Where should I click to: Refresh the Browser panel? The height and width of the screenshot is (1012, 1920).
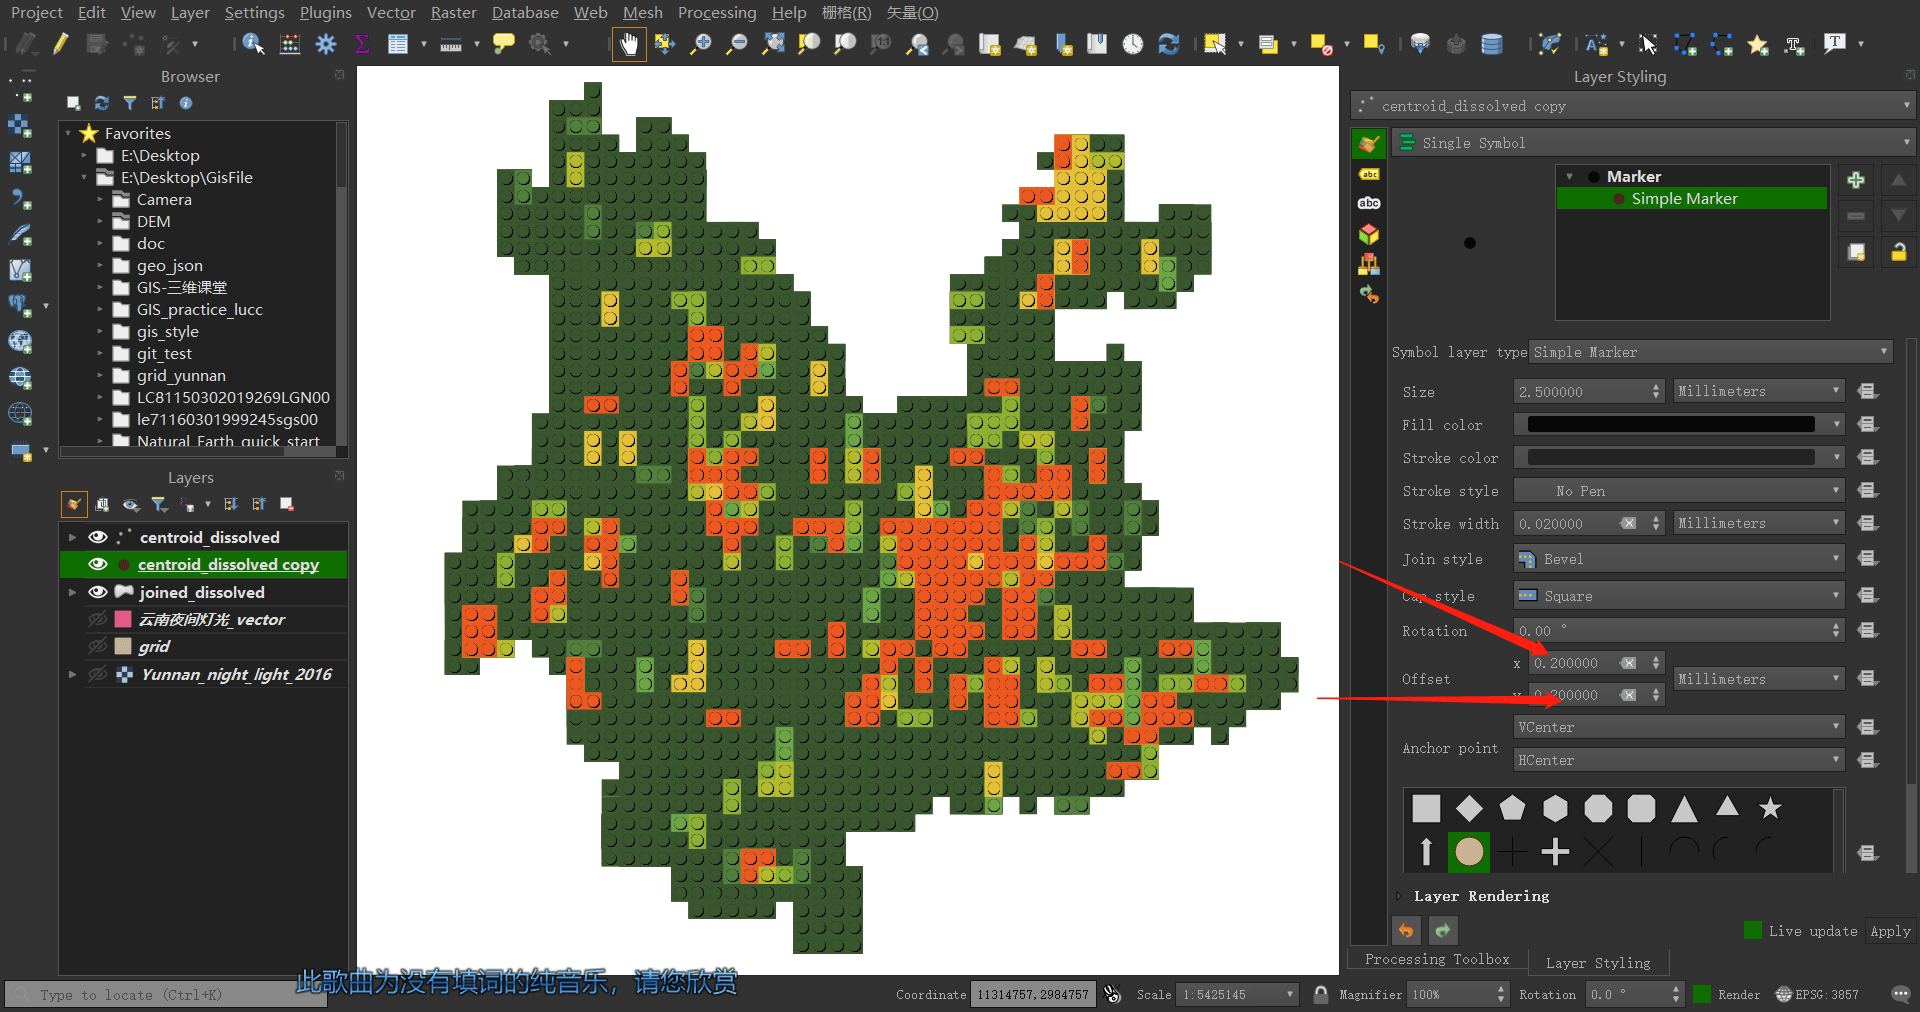[x=102, y=103]
